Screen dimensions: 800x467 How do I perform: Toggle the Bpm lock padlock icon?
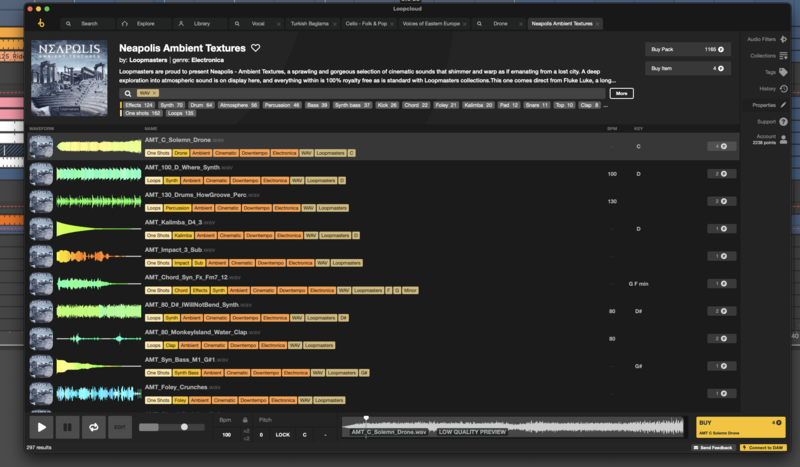coord(245,420)
